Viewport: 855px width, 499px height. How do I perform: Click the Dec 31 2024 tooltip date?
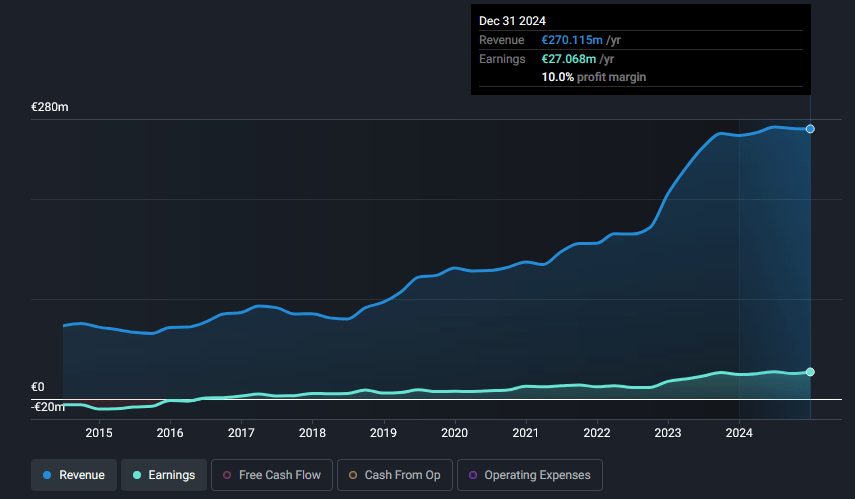pos(513,20)
